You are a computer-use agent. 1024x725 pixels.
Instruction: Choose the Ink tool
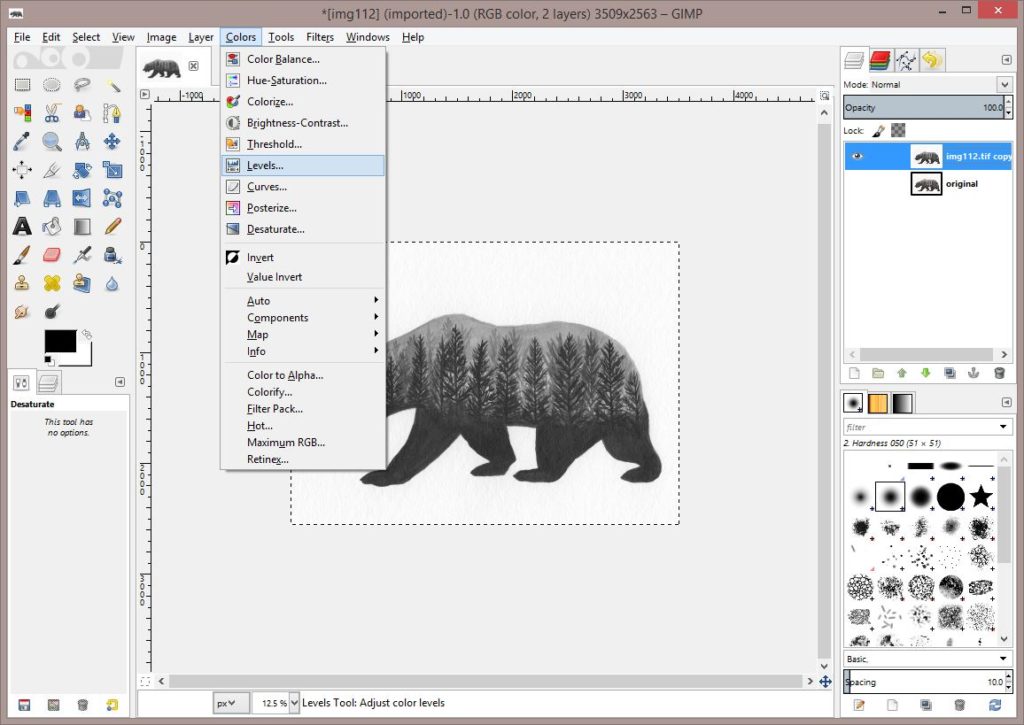pyautogui.click(x=112, y=255)
